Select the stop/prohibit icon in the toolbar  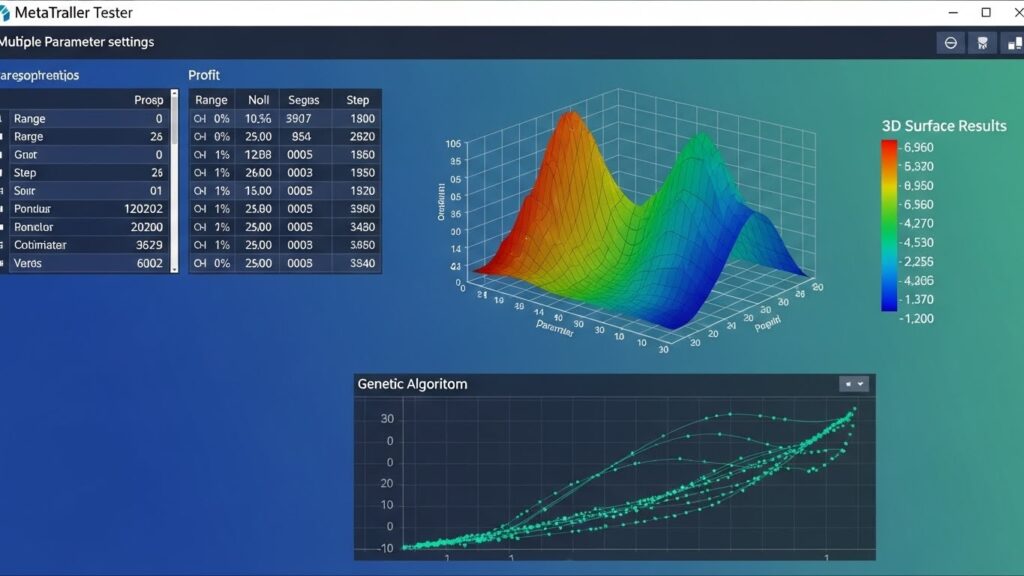[950, 43]
